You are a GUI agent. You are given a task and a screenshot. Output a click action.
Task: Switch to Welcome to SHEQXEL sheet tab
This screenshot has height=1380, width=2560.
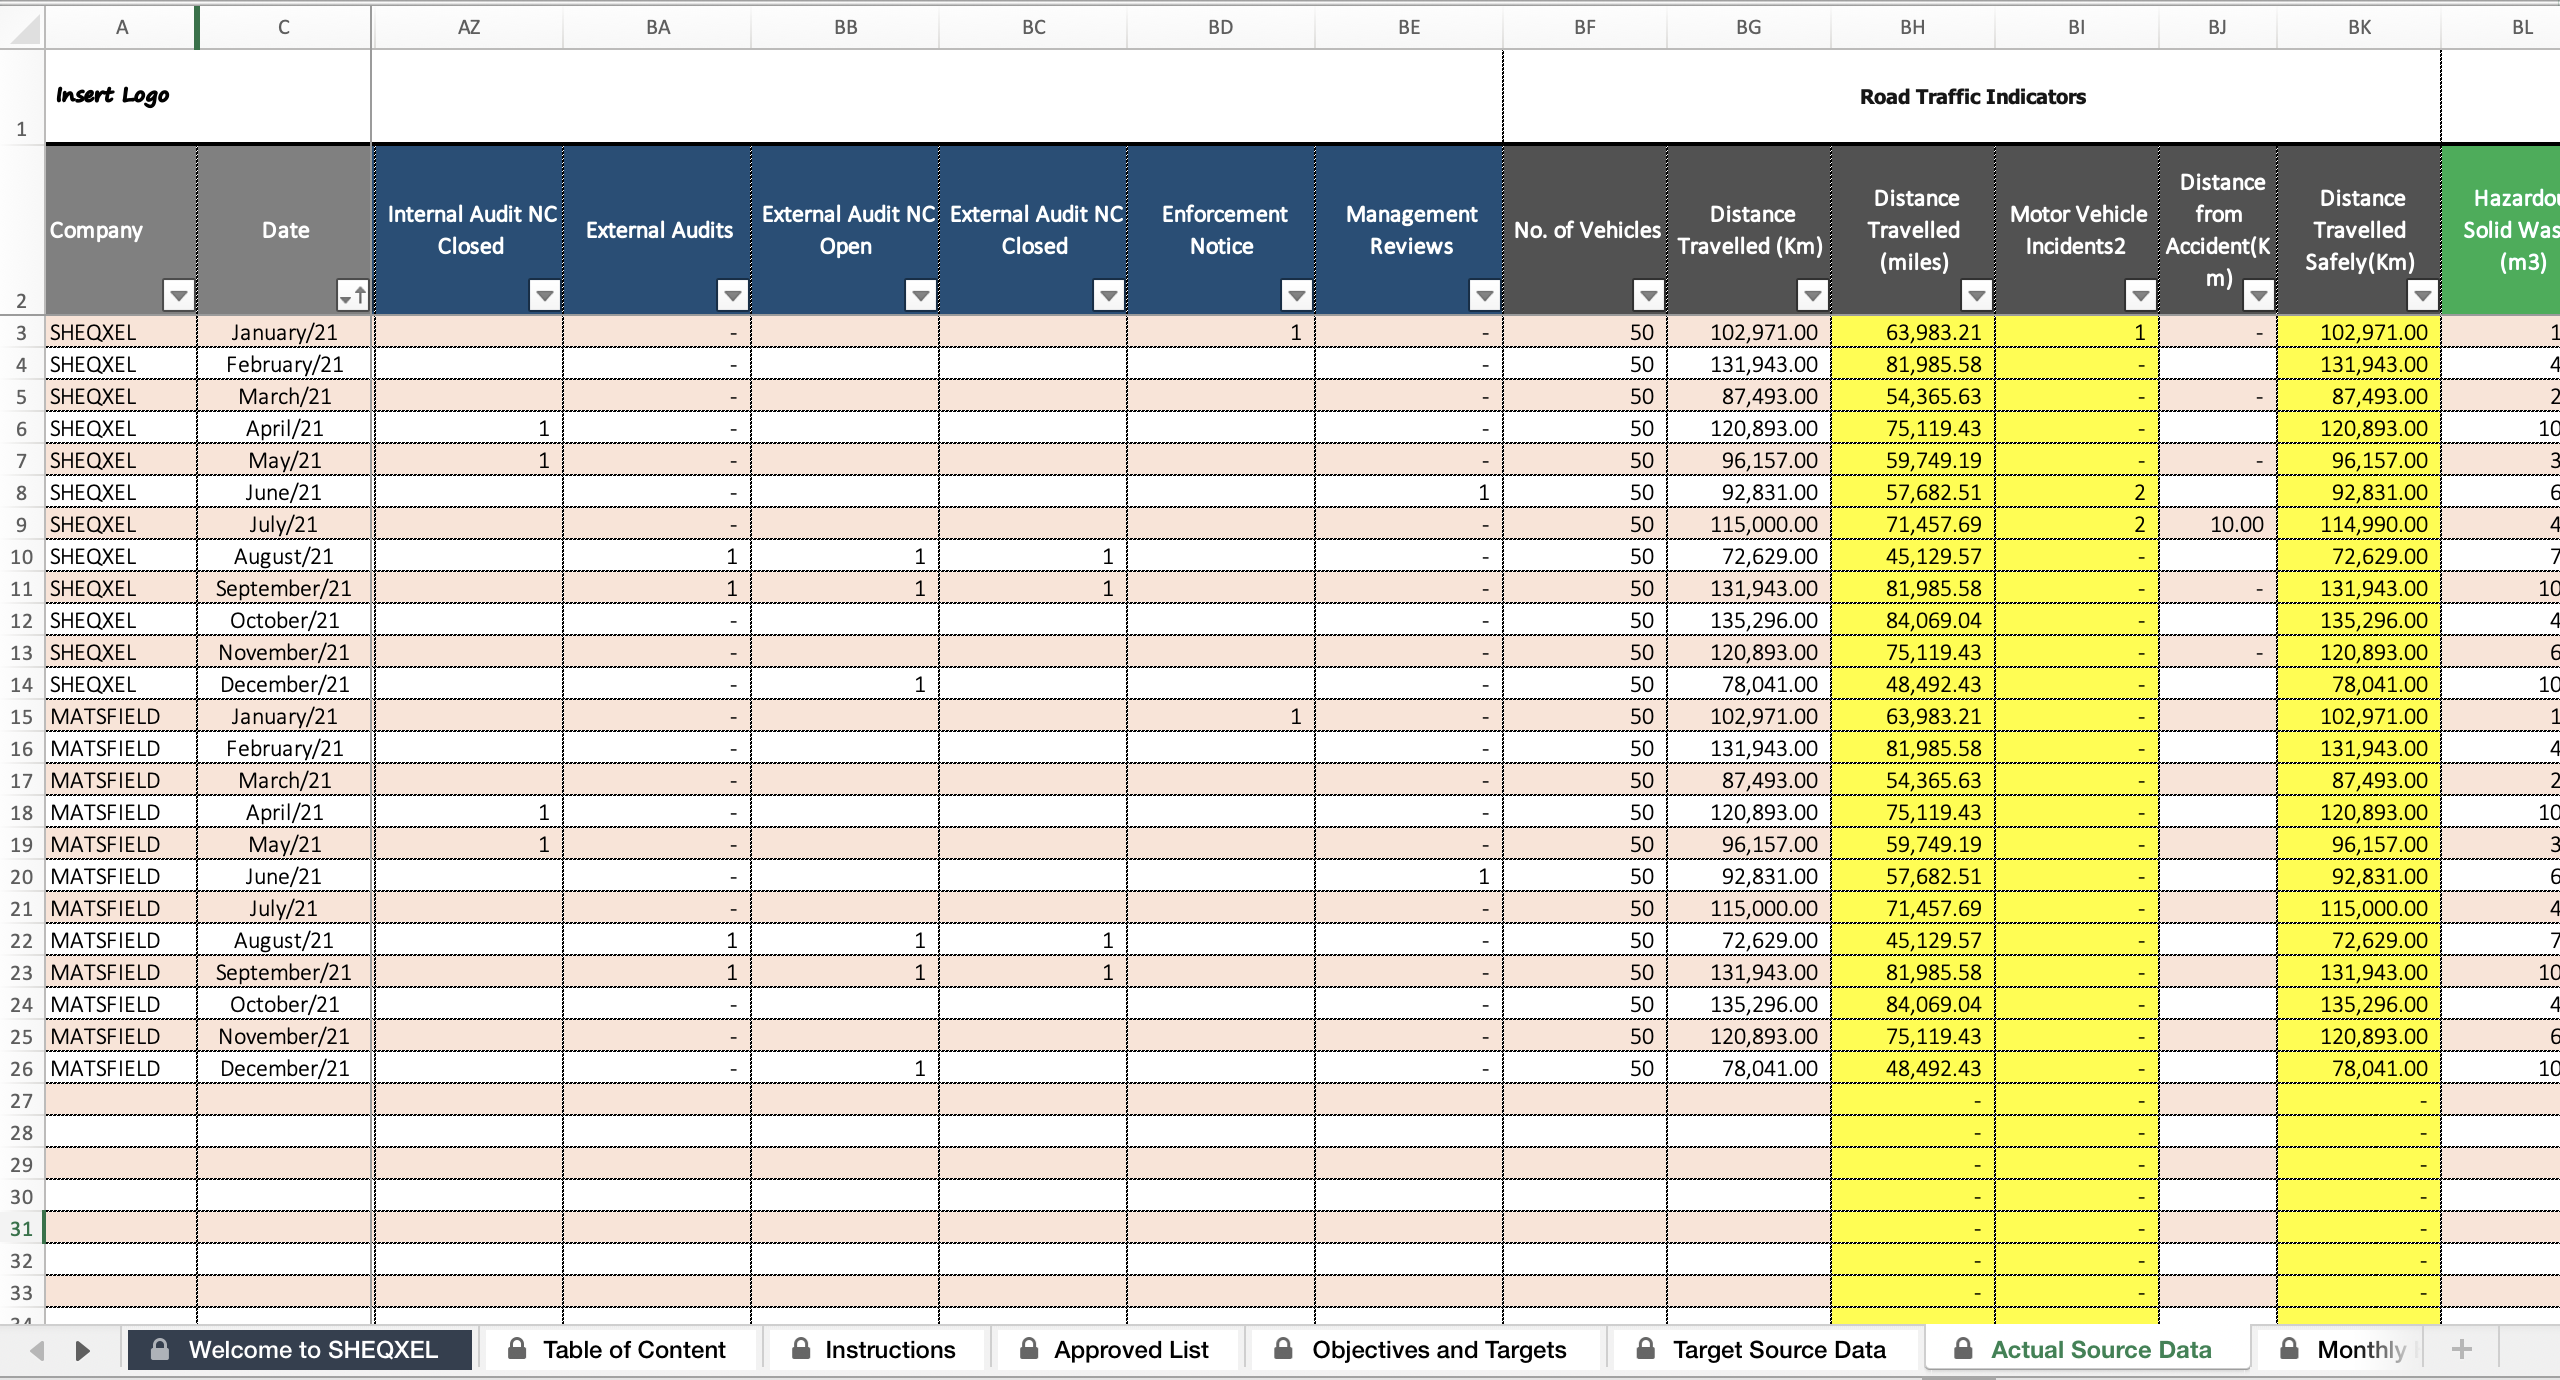[x=300, y=1350]
